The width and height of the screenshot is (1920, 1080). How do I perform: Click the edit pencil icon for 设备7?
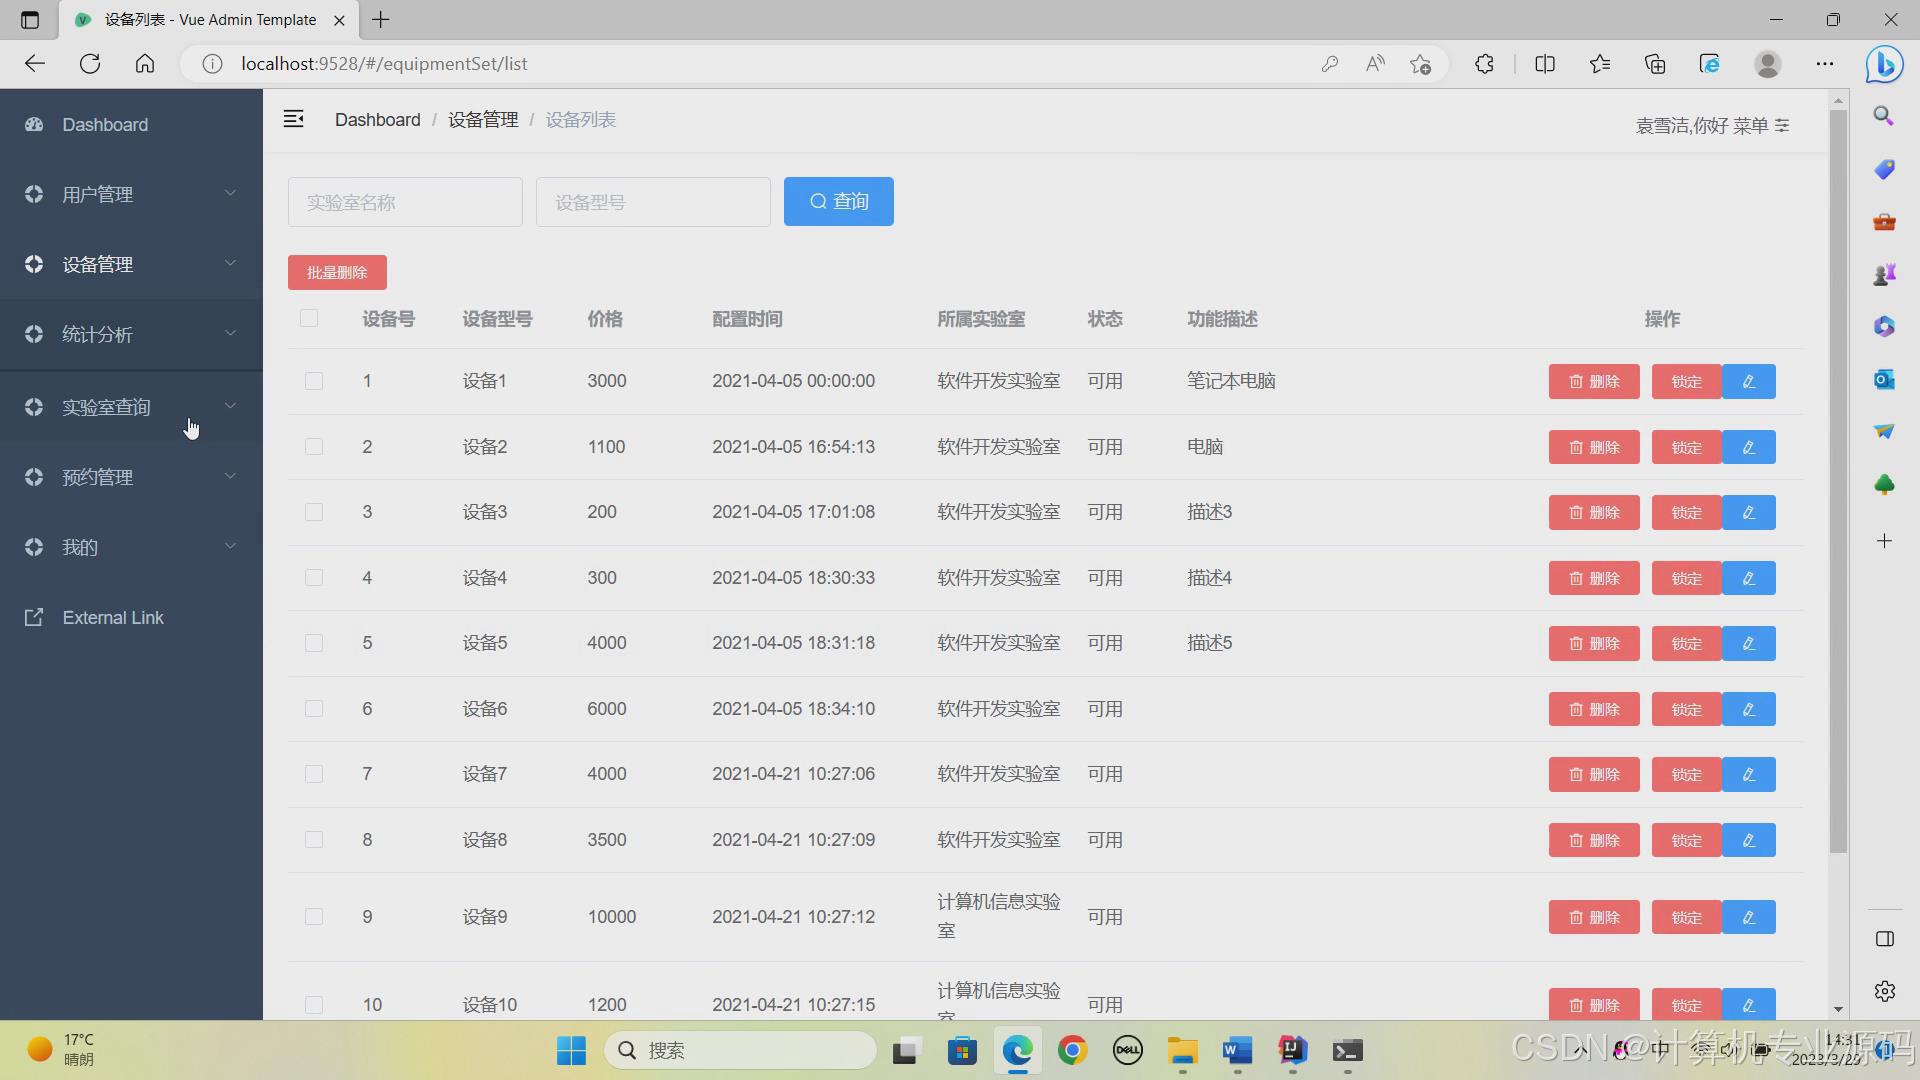(x=1748, y=774)
